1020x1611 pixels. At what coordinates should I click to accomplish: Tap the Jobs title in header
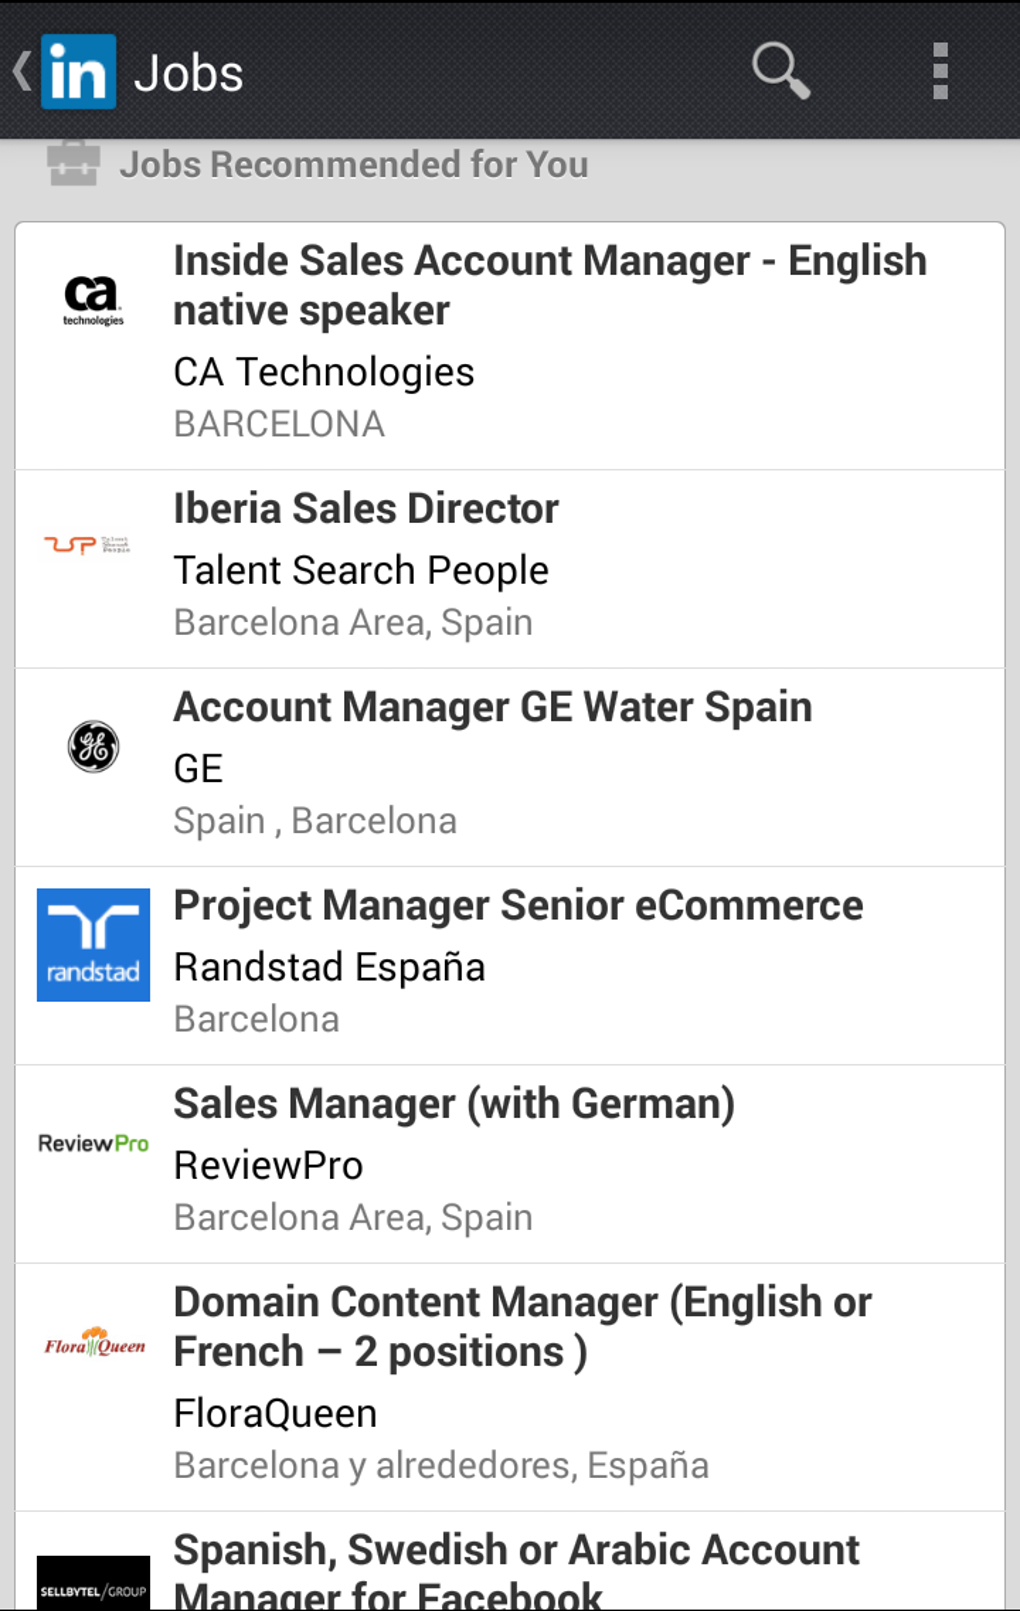point(189,73)
